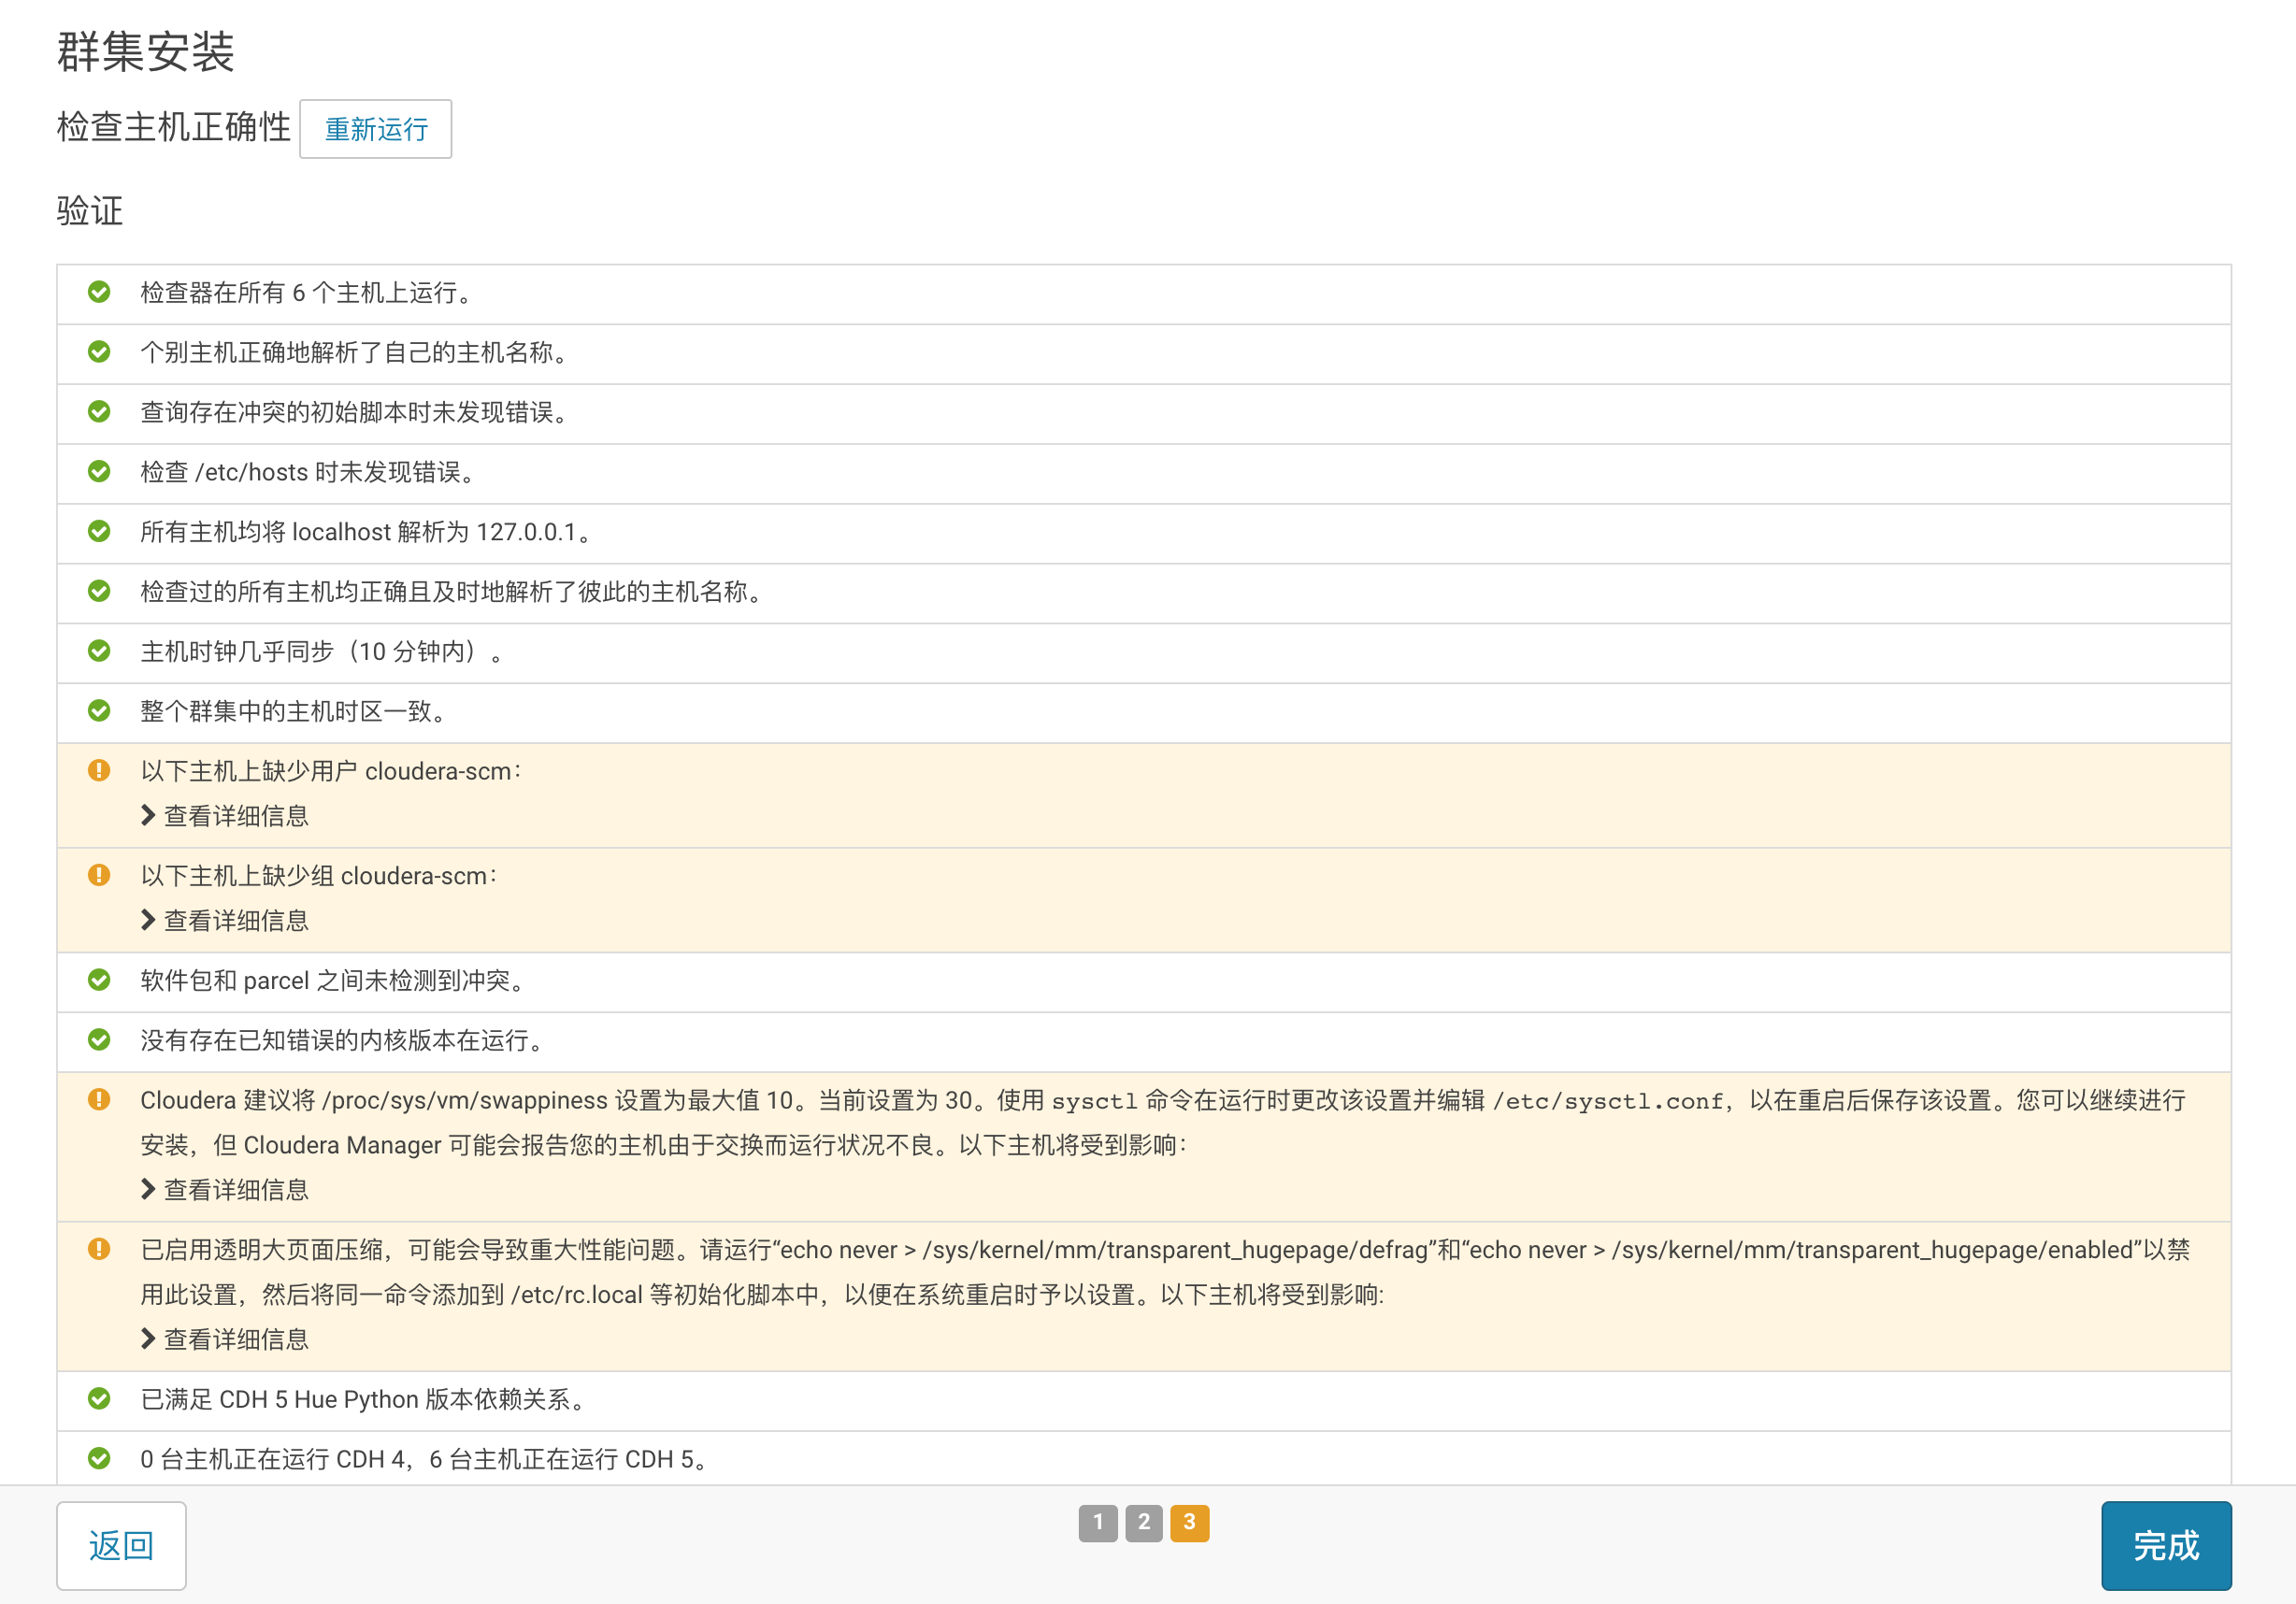
Task: Select wizard step 3 indicator
Action: tap(1190, 1523)
